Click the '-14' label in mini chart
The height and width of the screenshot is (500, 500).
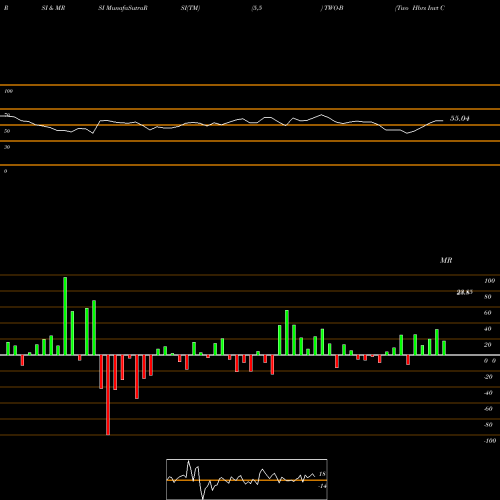(x=322, y=486)
